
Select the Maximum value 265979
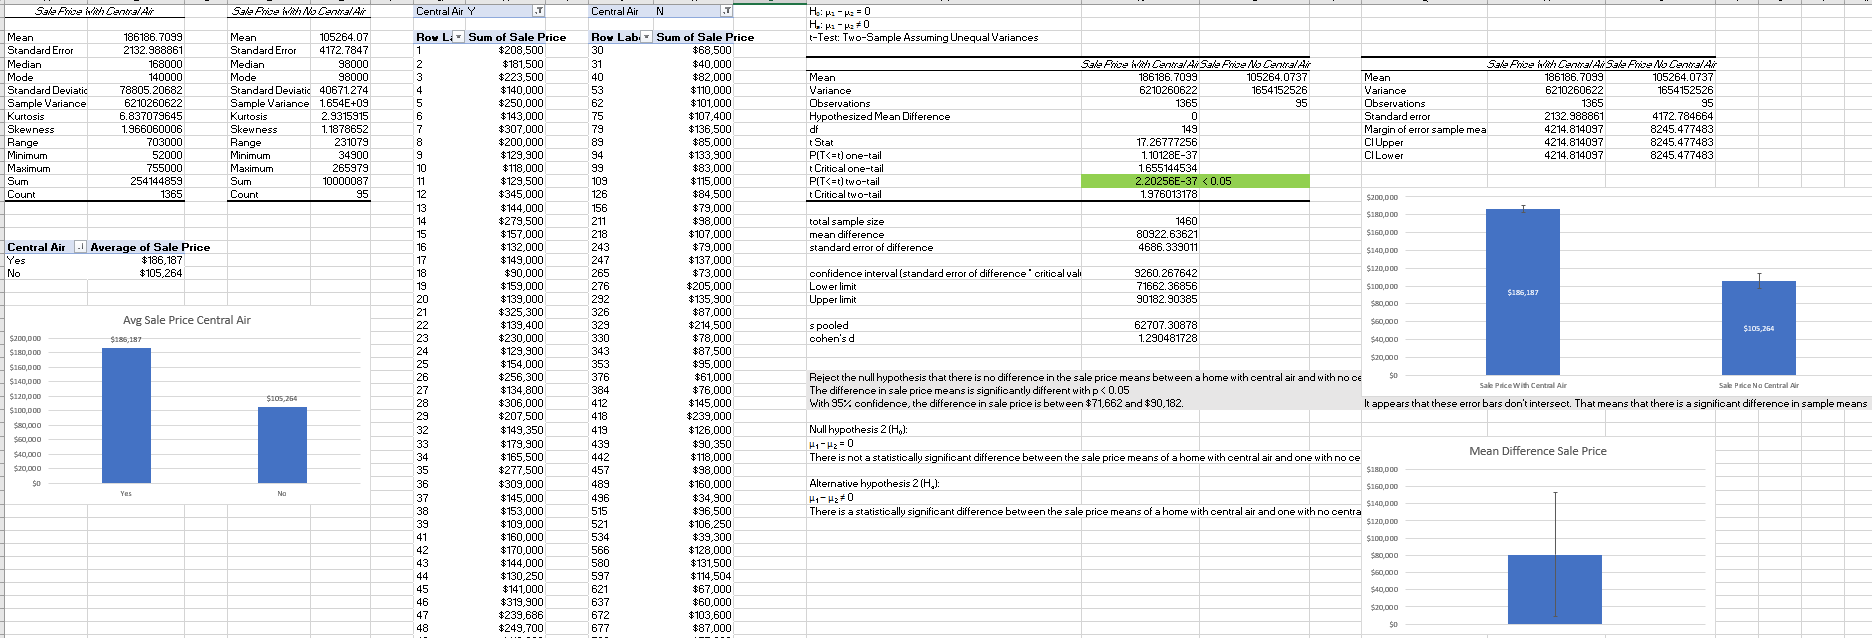tap(351, 168)
